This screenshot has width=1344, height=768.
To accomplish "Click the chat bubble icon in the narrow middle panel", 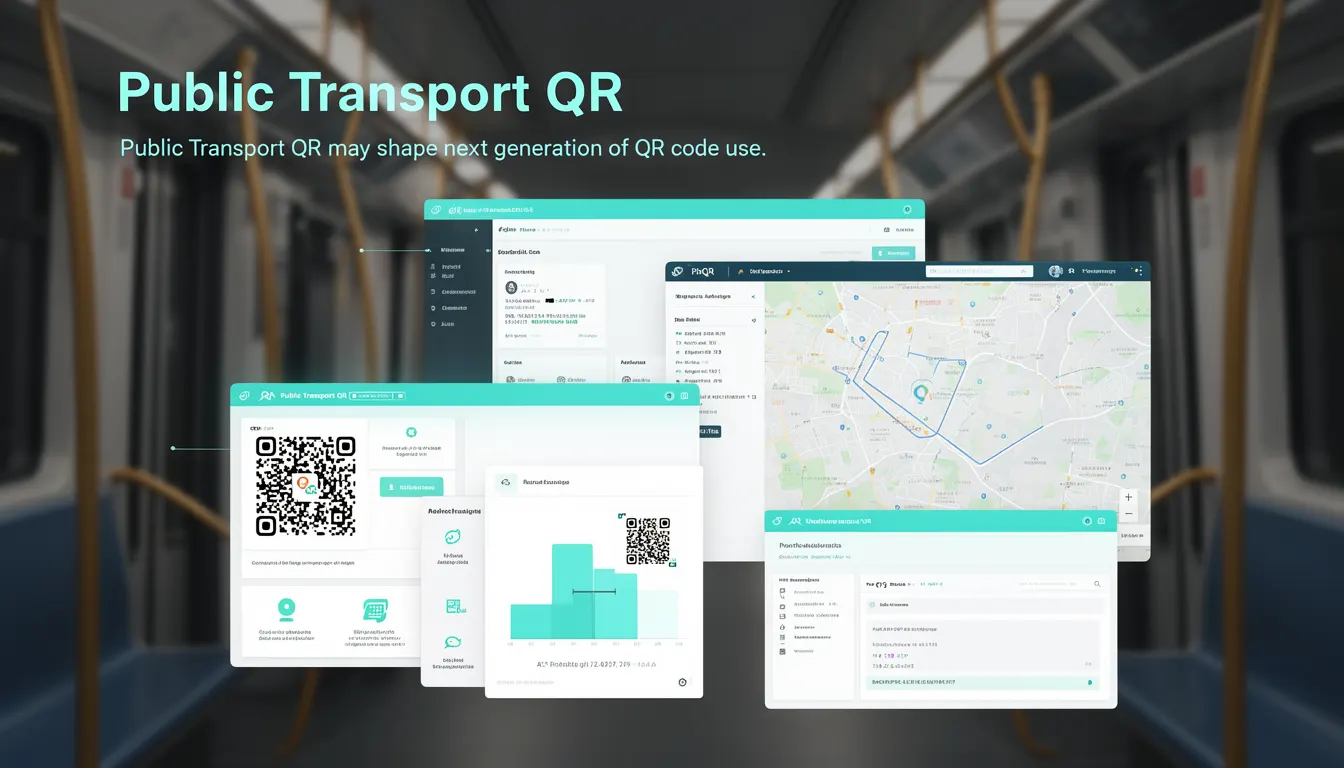I will pos(452,643).
